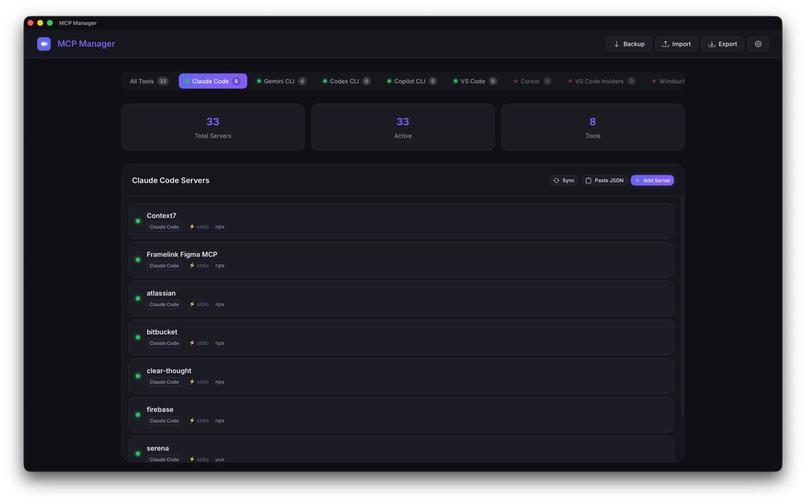Image resolution: width=806 pixels, height=503 pixels.
Task: Switch to the Copilot CLI tab
Action: point(412,81)
